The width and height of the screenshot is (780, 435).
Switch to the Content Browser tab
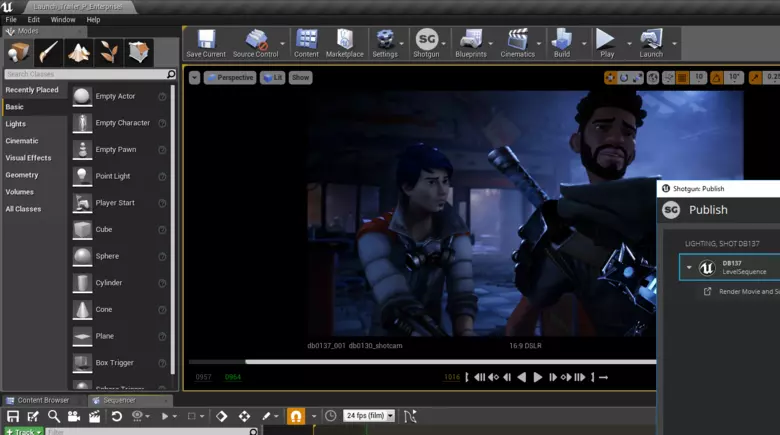[x=43, y=400]
